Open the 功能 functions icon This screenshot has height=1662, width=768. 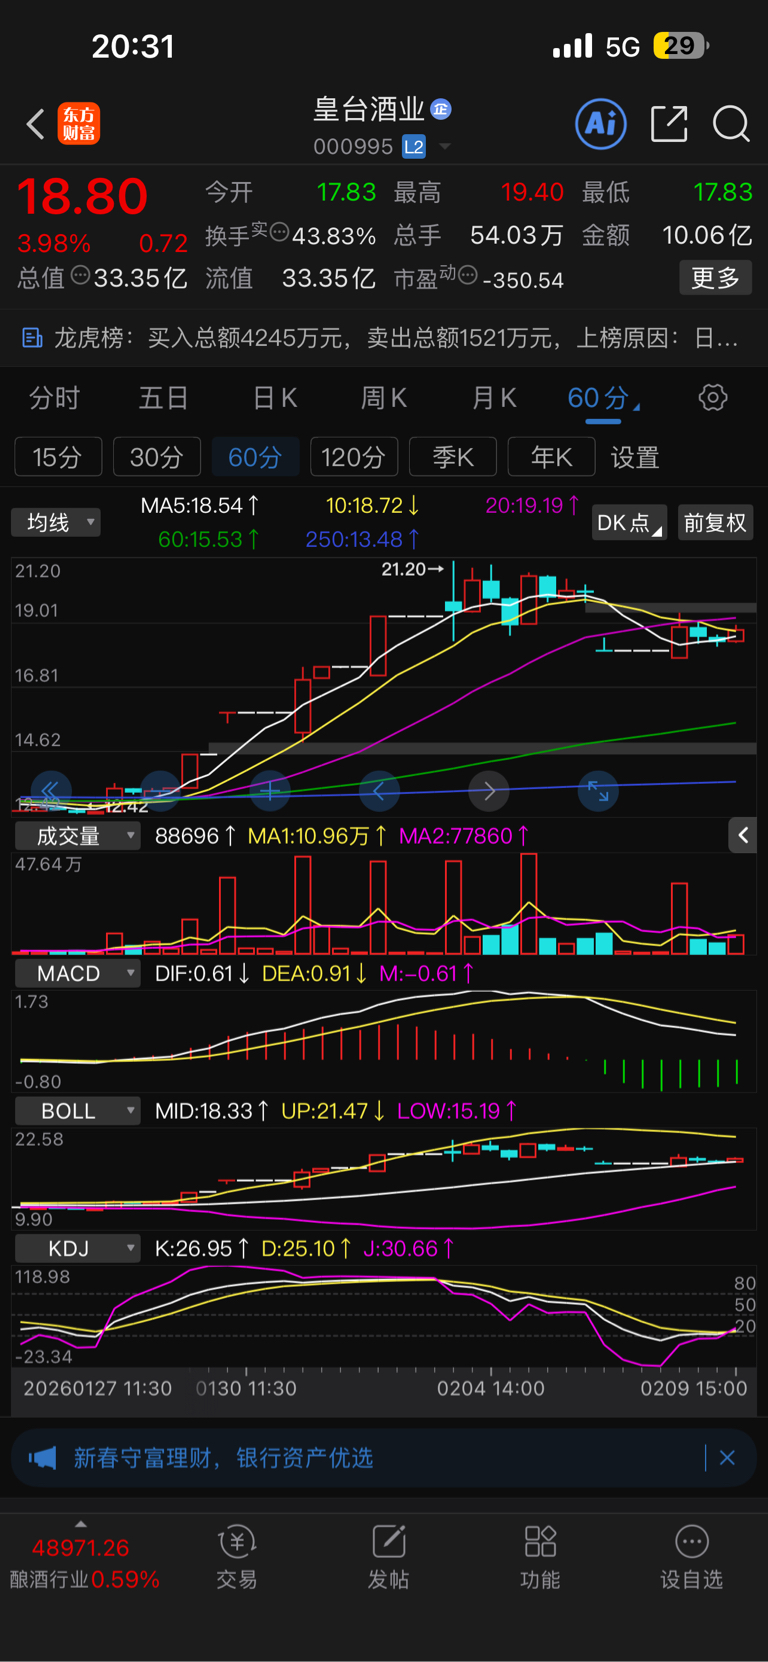(x=540, y=1542)
